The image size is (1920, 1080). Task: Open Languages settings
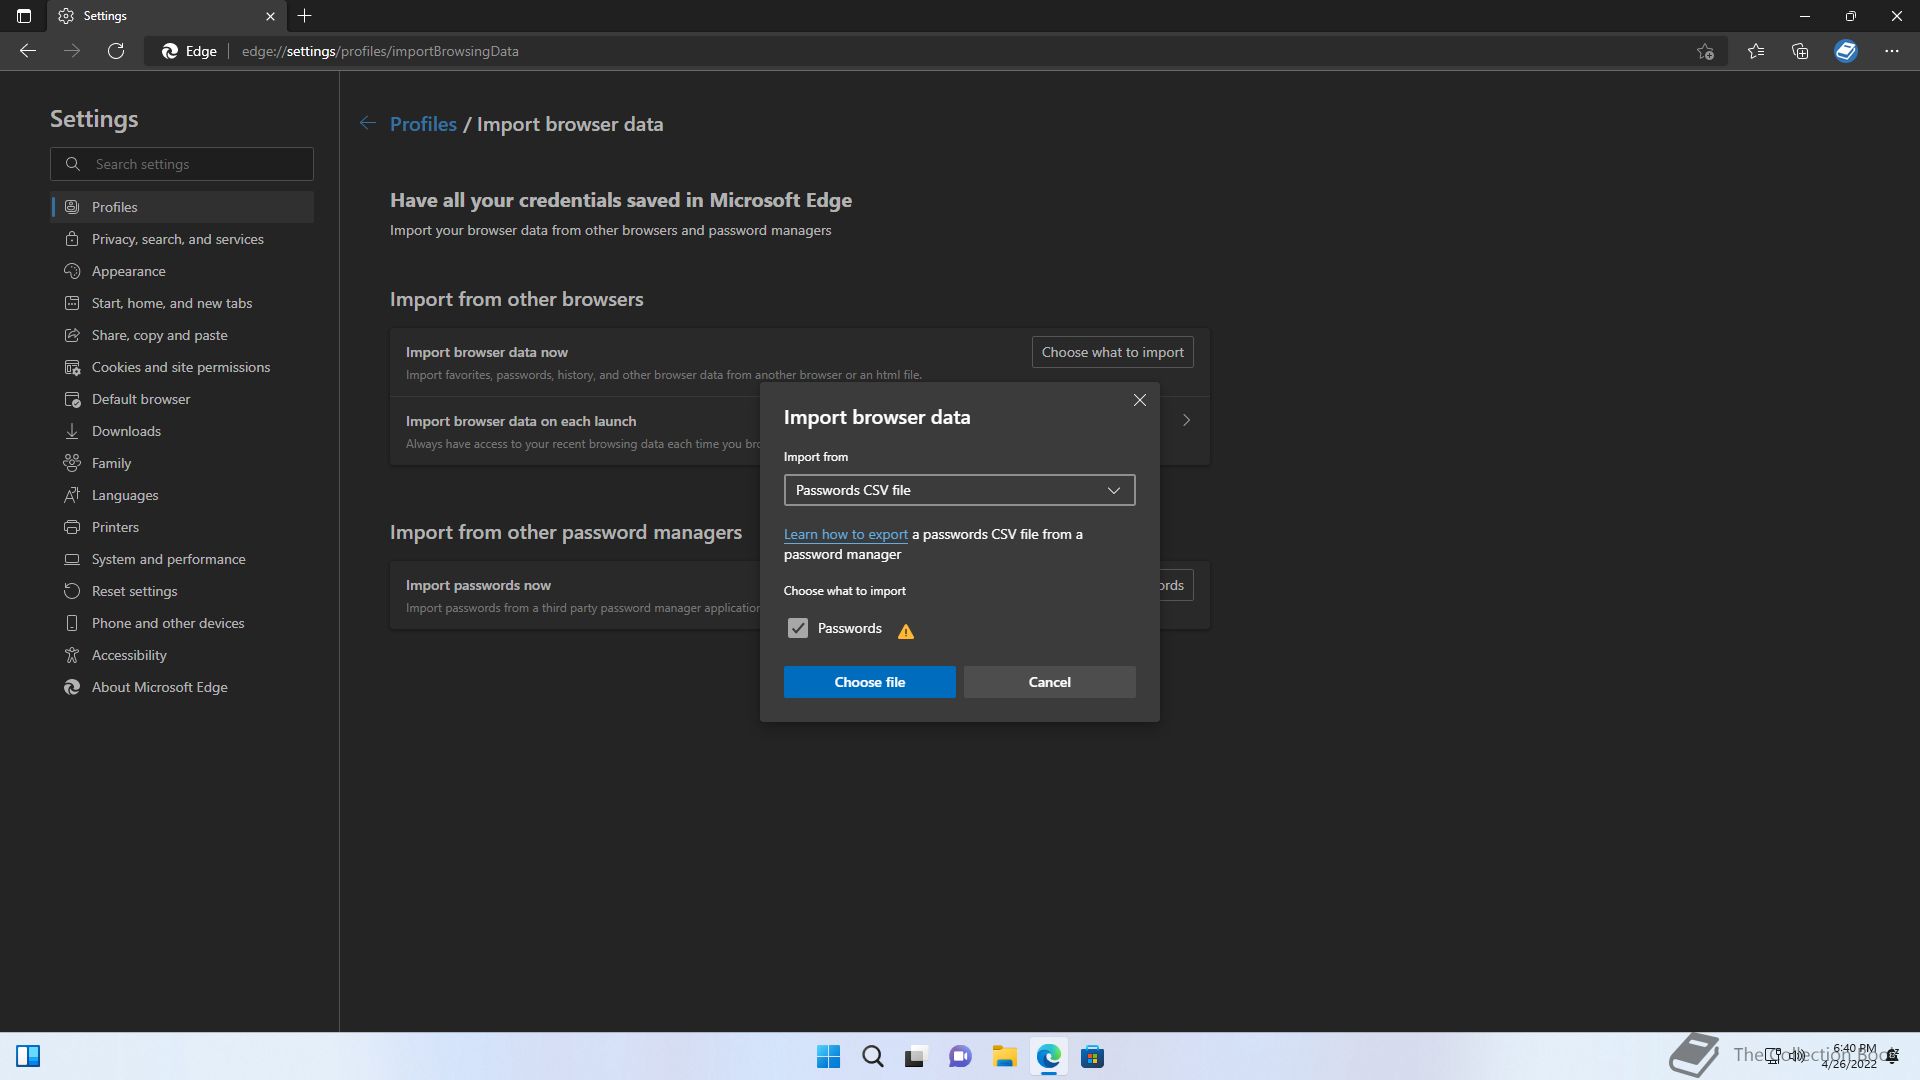point(182,495)
